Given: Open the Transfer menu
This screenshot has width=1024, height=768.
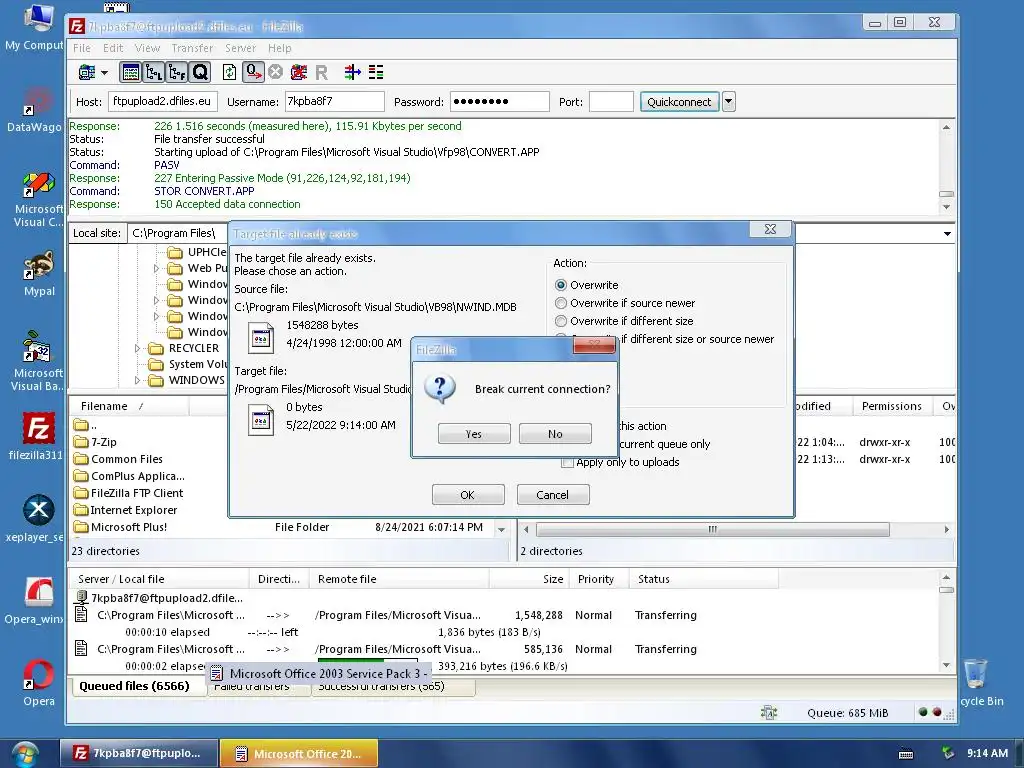Looking at the screenshot, I should [x=192, y=48].
